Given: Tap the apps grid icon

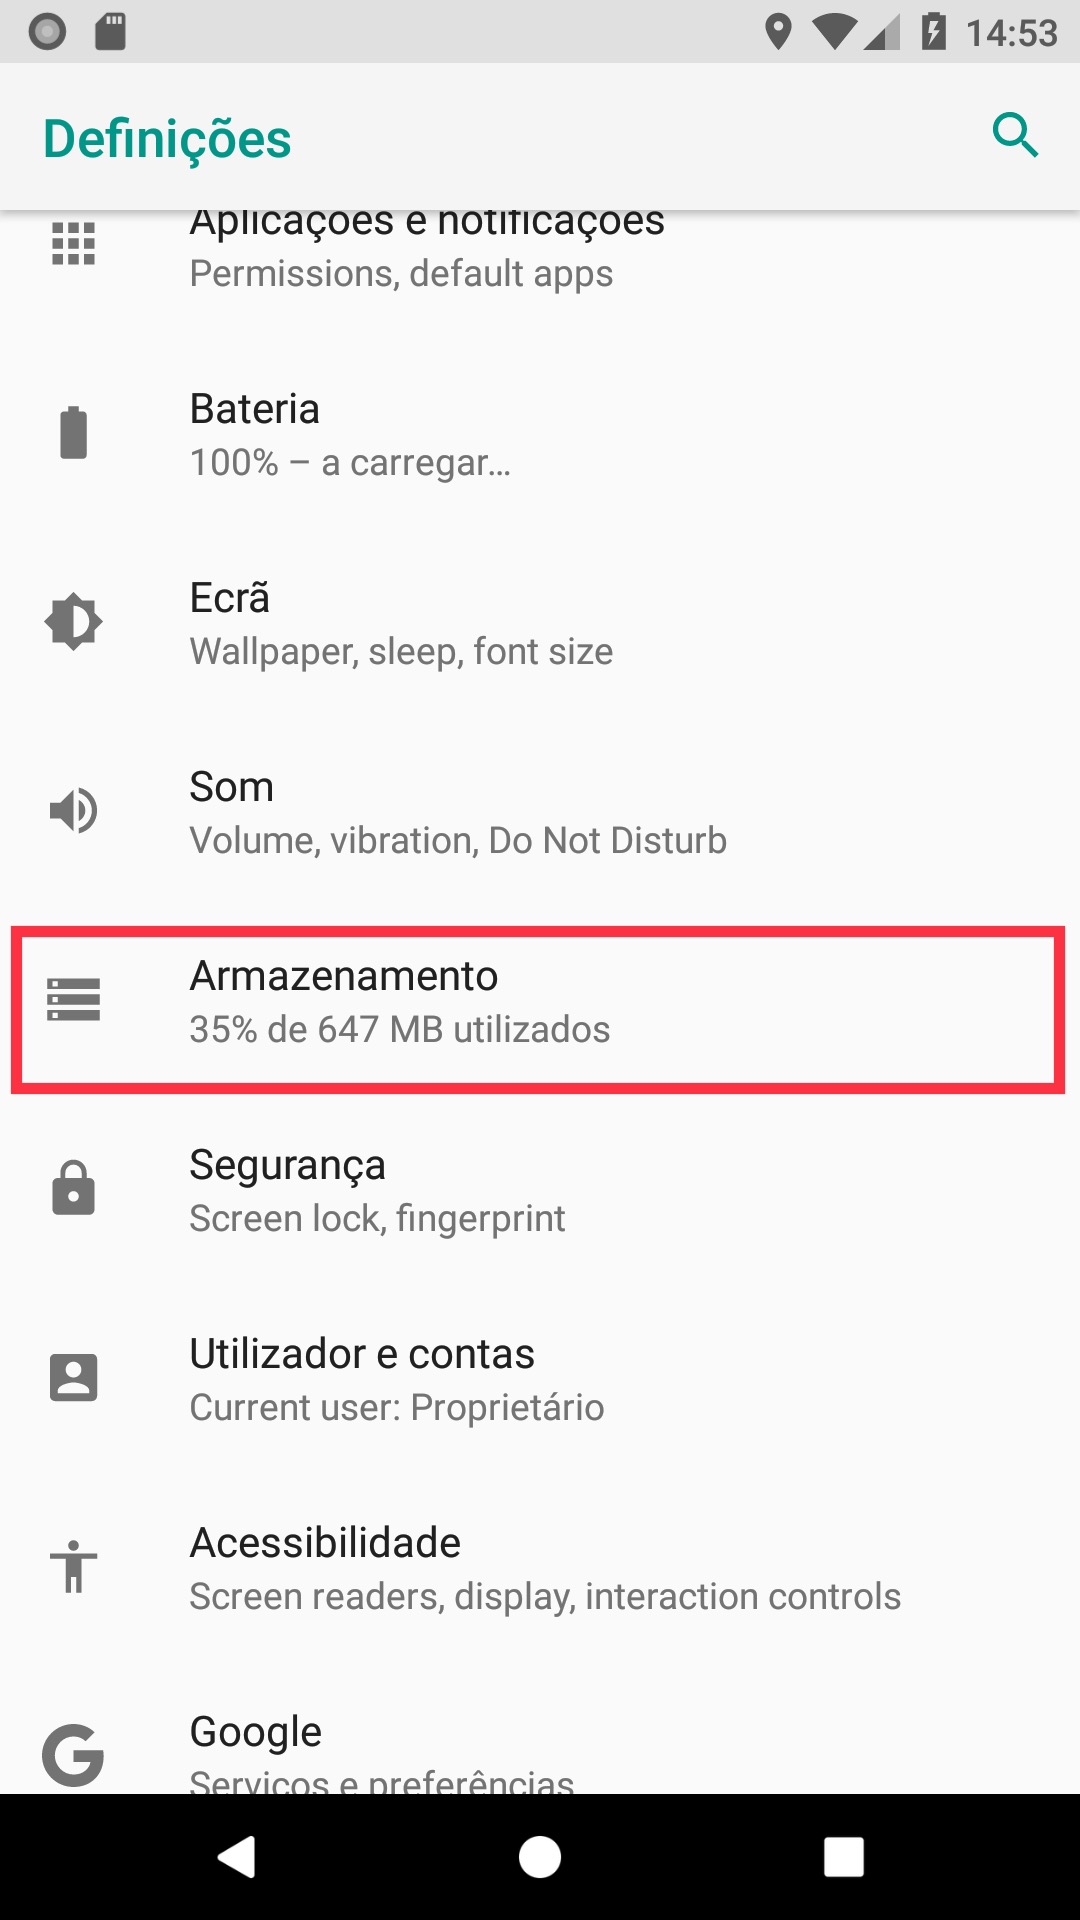Looking at the screenshot, I should click(73, 243).
